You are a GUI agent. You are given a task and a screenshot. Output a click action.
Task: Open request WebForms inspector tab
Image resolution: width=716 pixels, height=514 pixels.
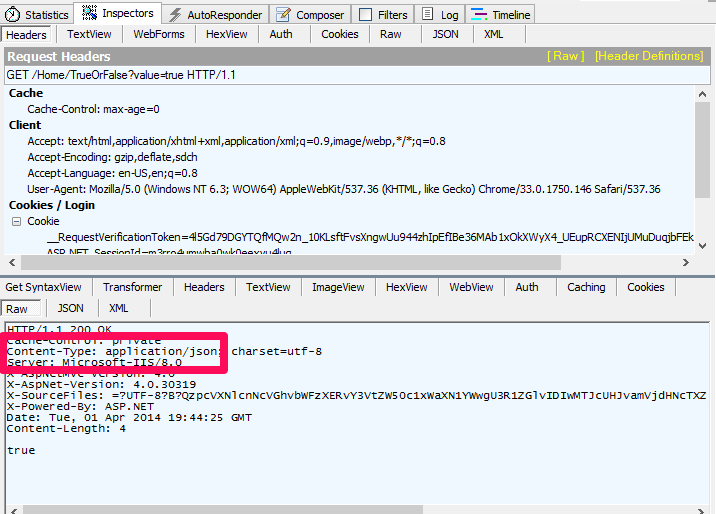[159, 34]
